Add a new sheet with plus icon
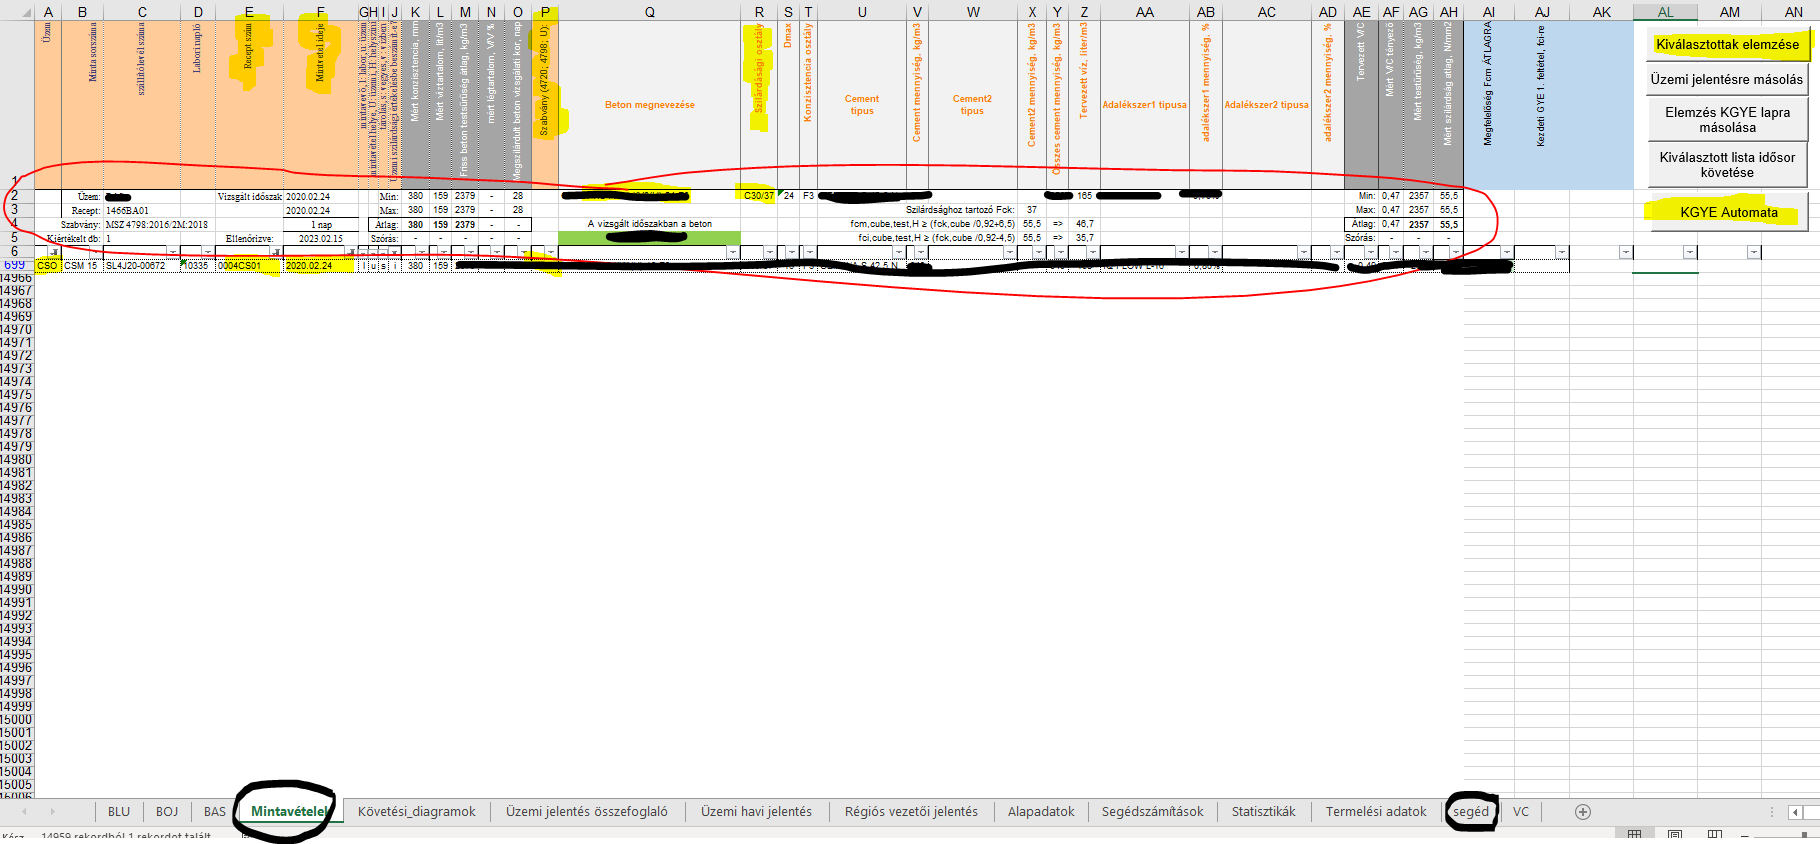Viewport: 1820px width, 844px height. pos(1583,812)
